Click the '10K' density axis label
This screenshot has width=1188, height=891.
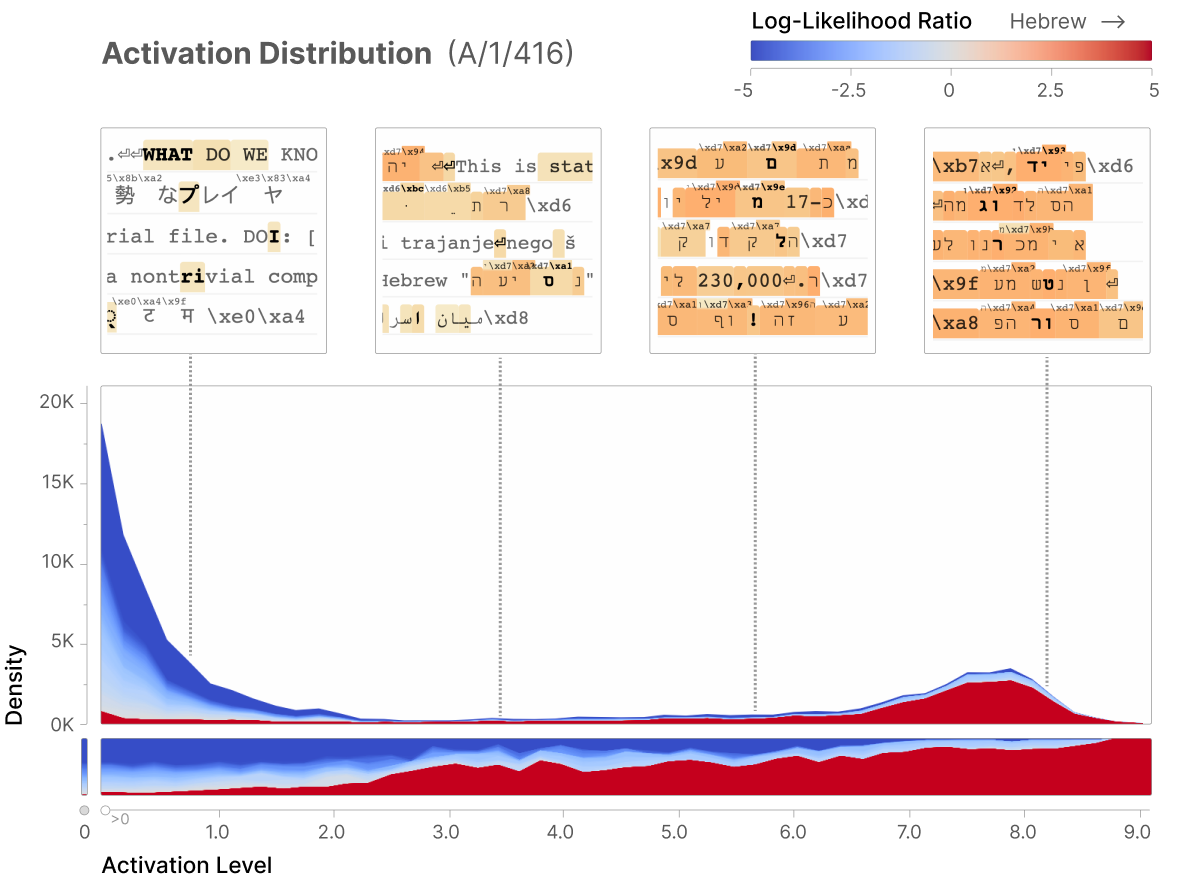pos(58,561)
